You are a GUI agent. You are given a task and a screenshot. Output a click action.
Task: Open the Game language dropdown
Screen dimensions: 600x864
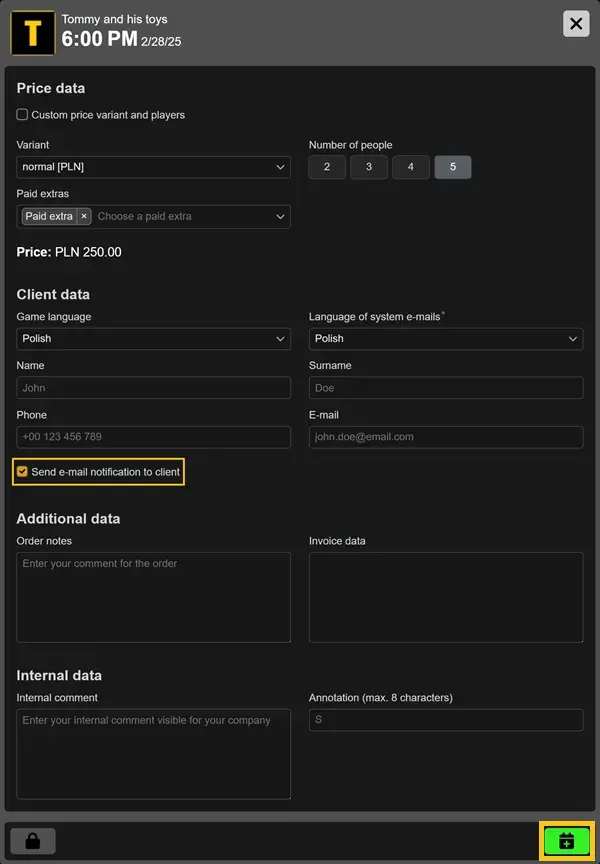coord(153,339)
